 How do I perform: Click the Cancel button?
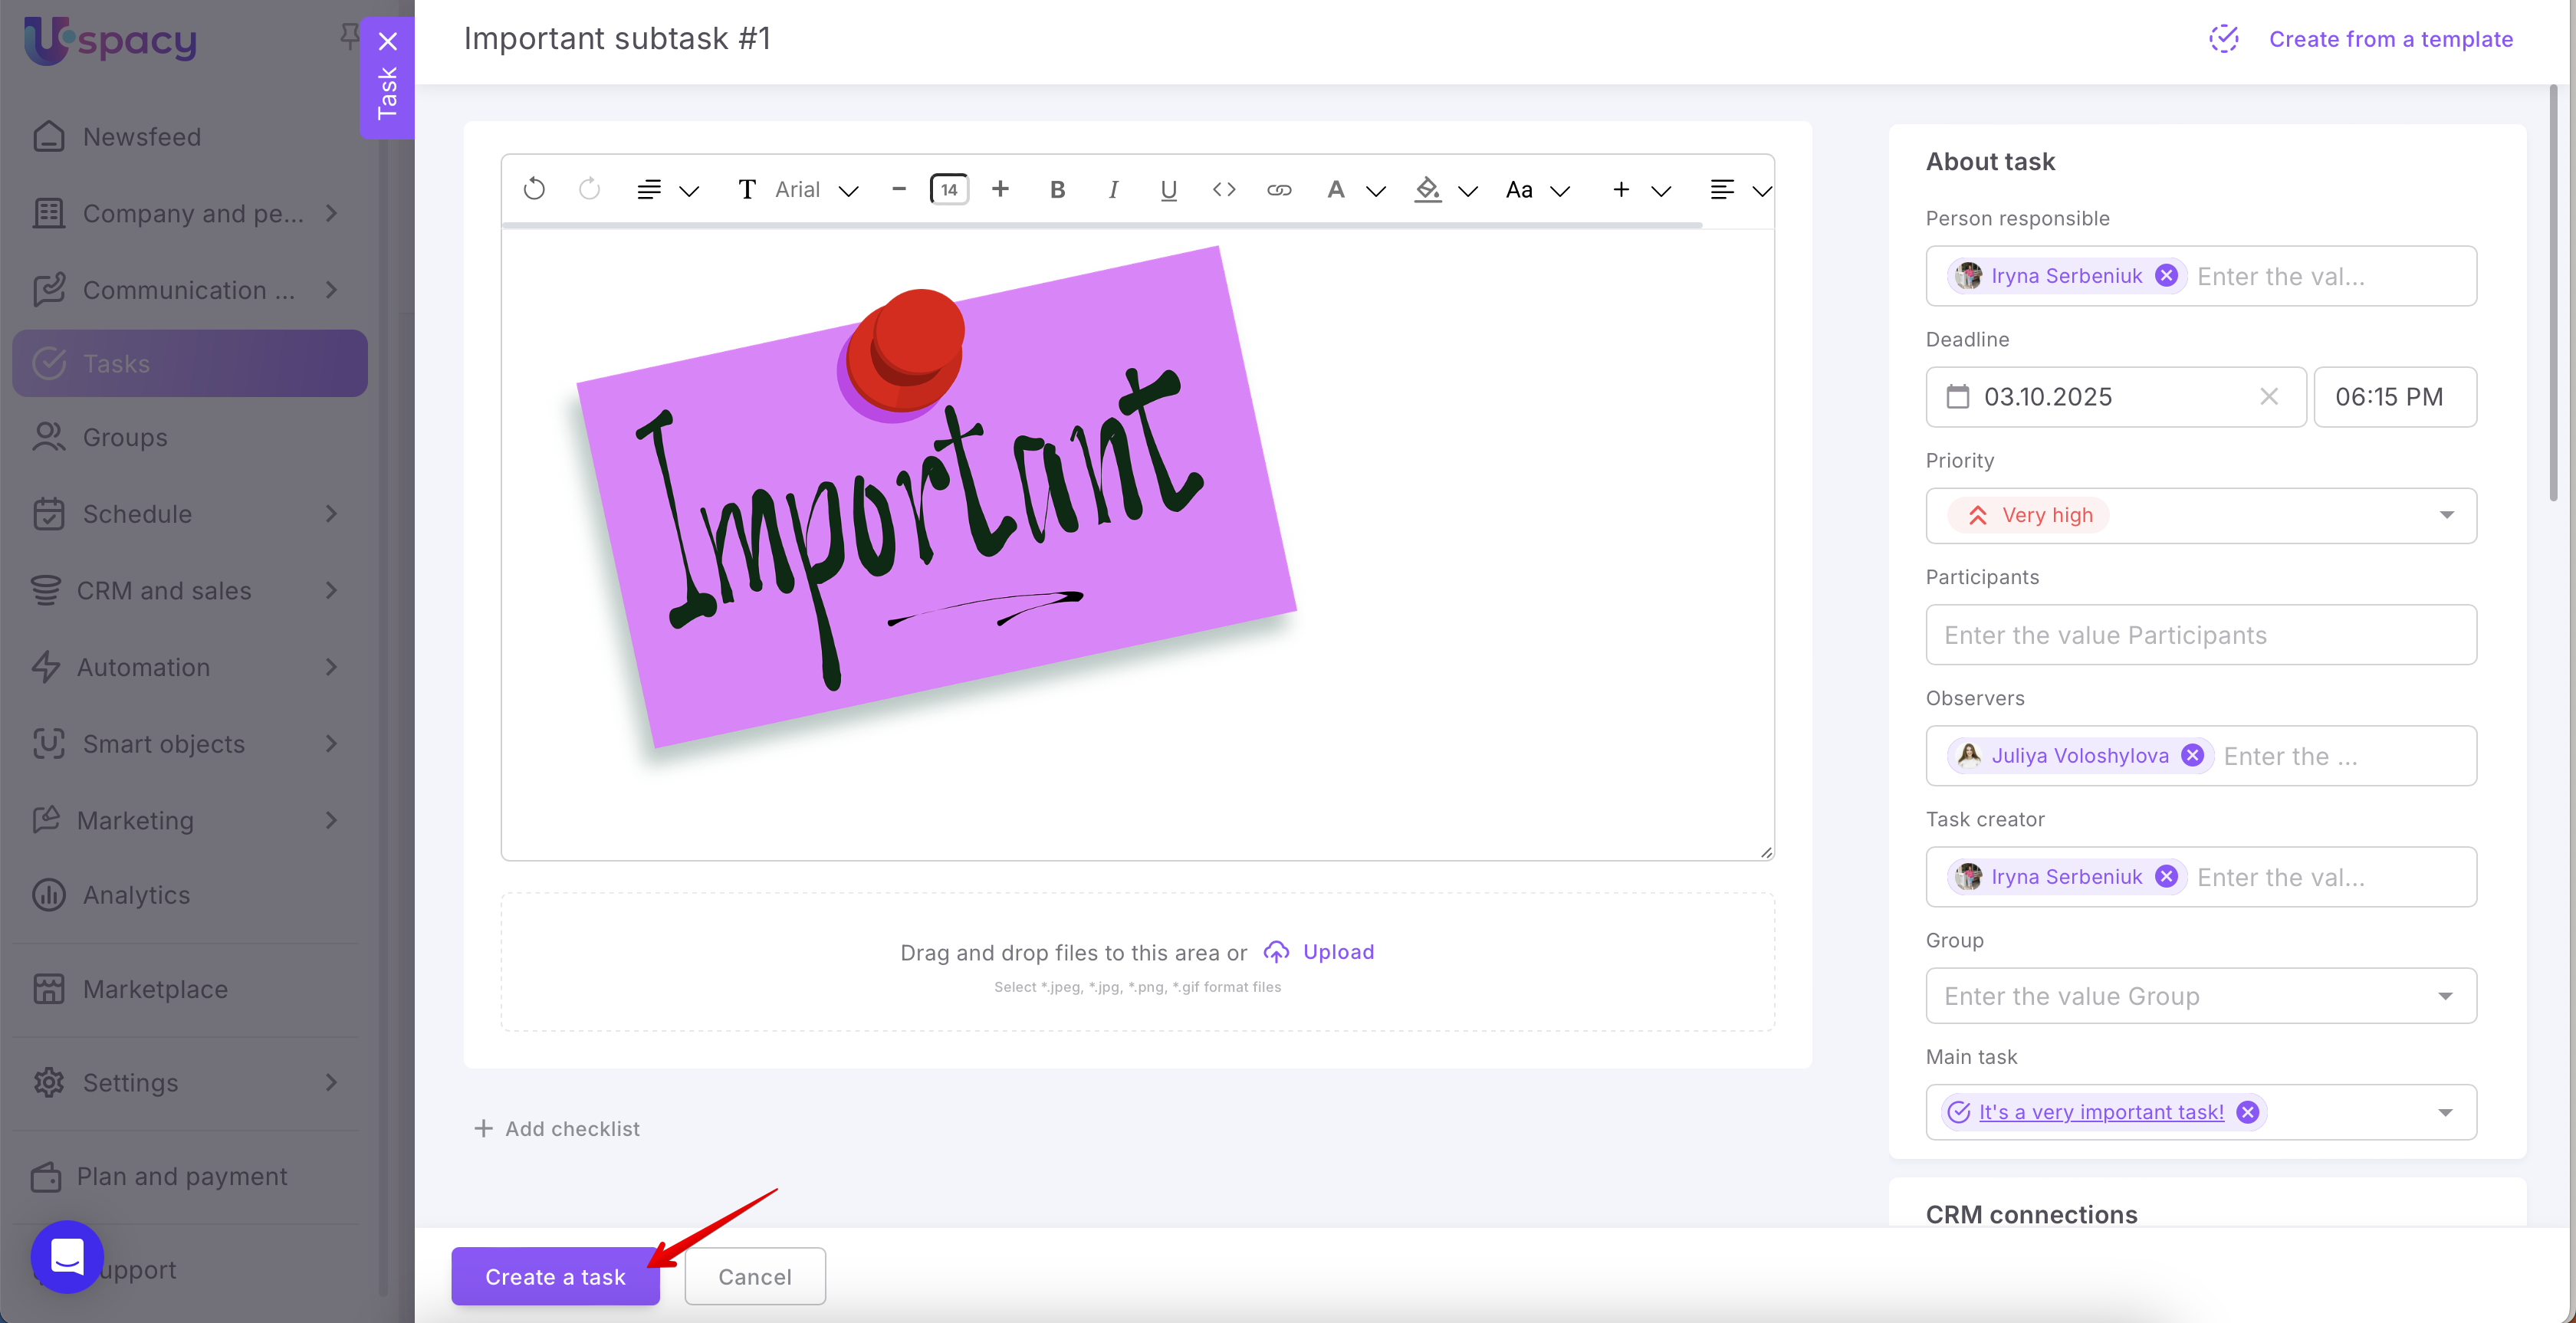pos(754,1276)
